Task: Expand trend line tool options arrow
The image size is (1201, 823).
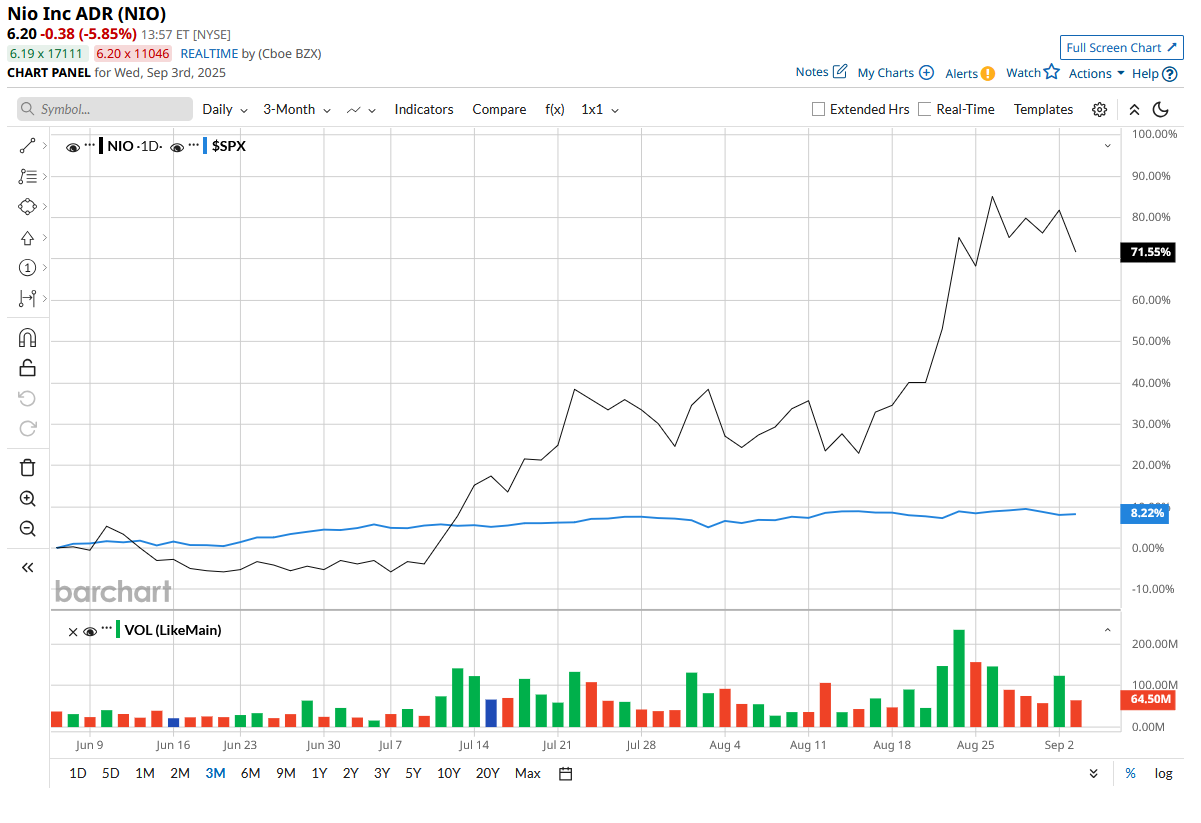Action: [x=44, y=146]
